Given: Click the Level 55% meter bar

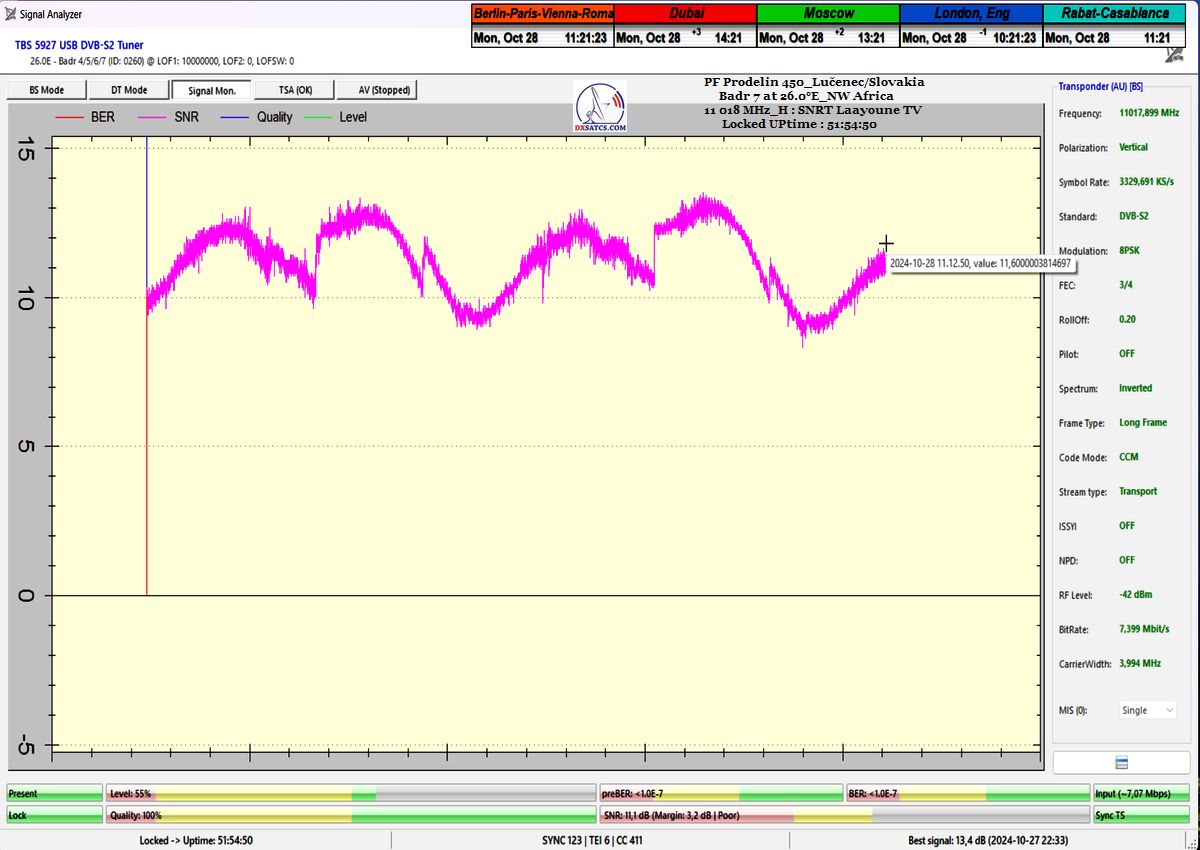Looking at the screenshot, I should coord(350,794).
